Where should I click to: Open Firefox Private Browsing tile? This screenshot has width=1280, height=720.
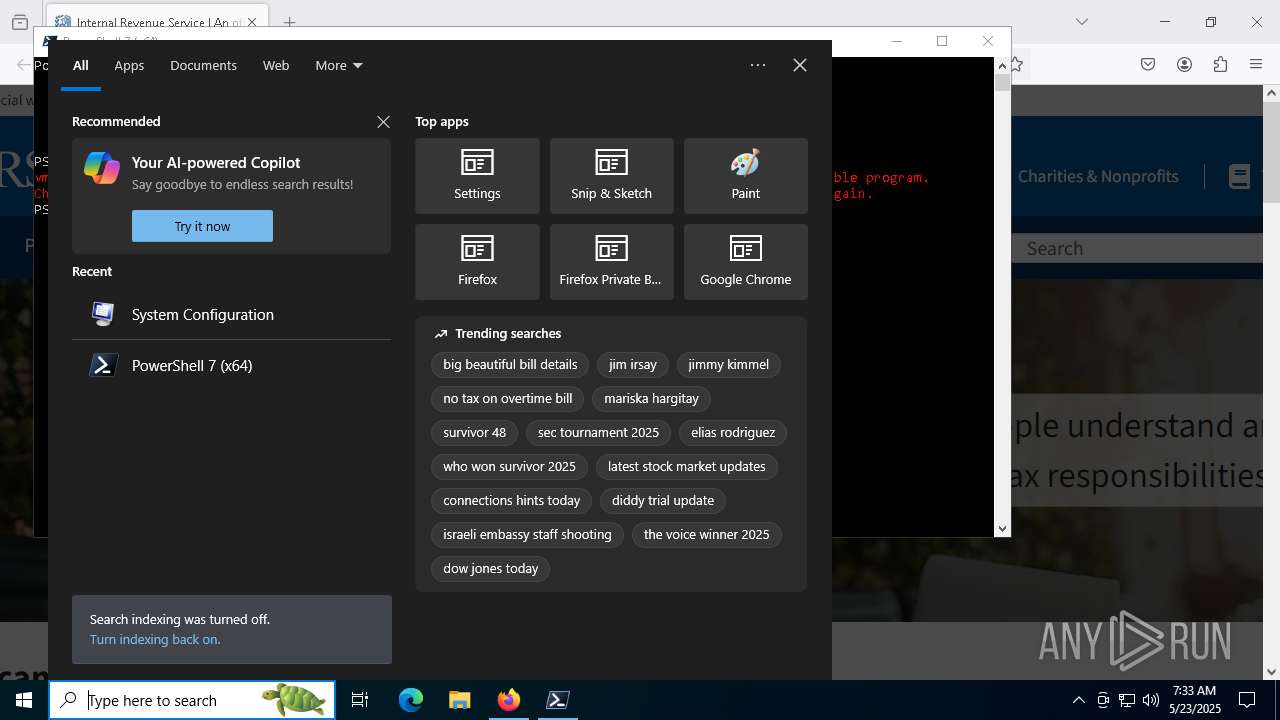pyautogui.click(x=611, y=262)
